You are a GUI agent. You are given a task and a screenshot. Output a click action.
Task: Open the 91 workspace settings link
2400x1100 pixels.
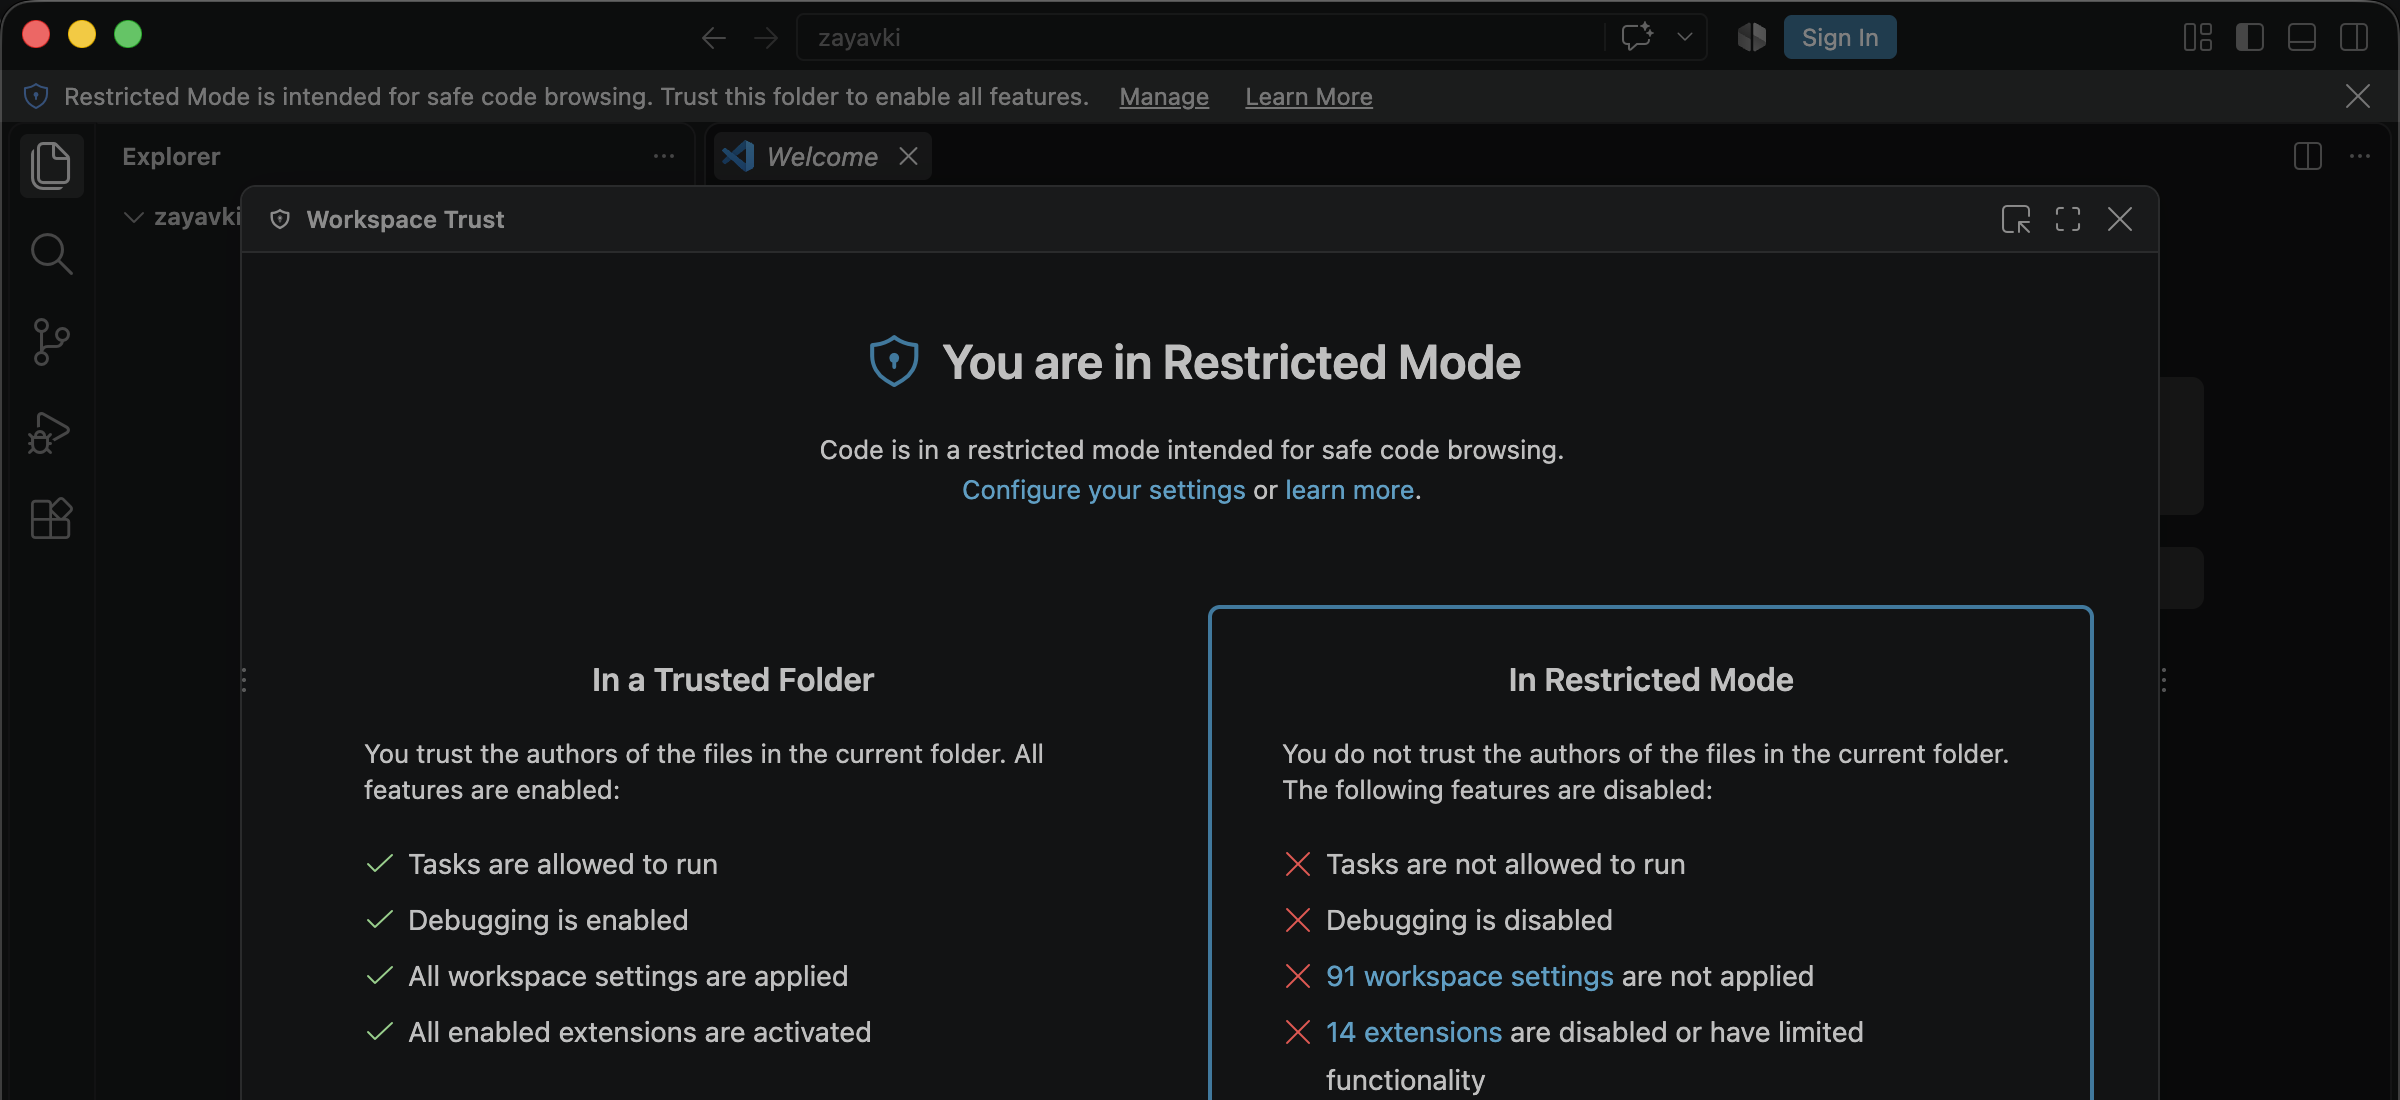tap(1470, 976)
